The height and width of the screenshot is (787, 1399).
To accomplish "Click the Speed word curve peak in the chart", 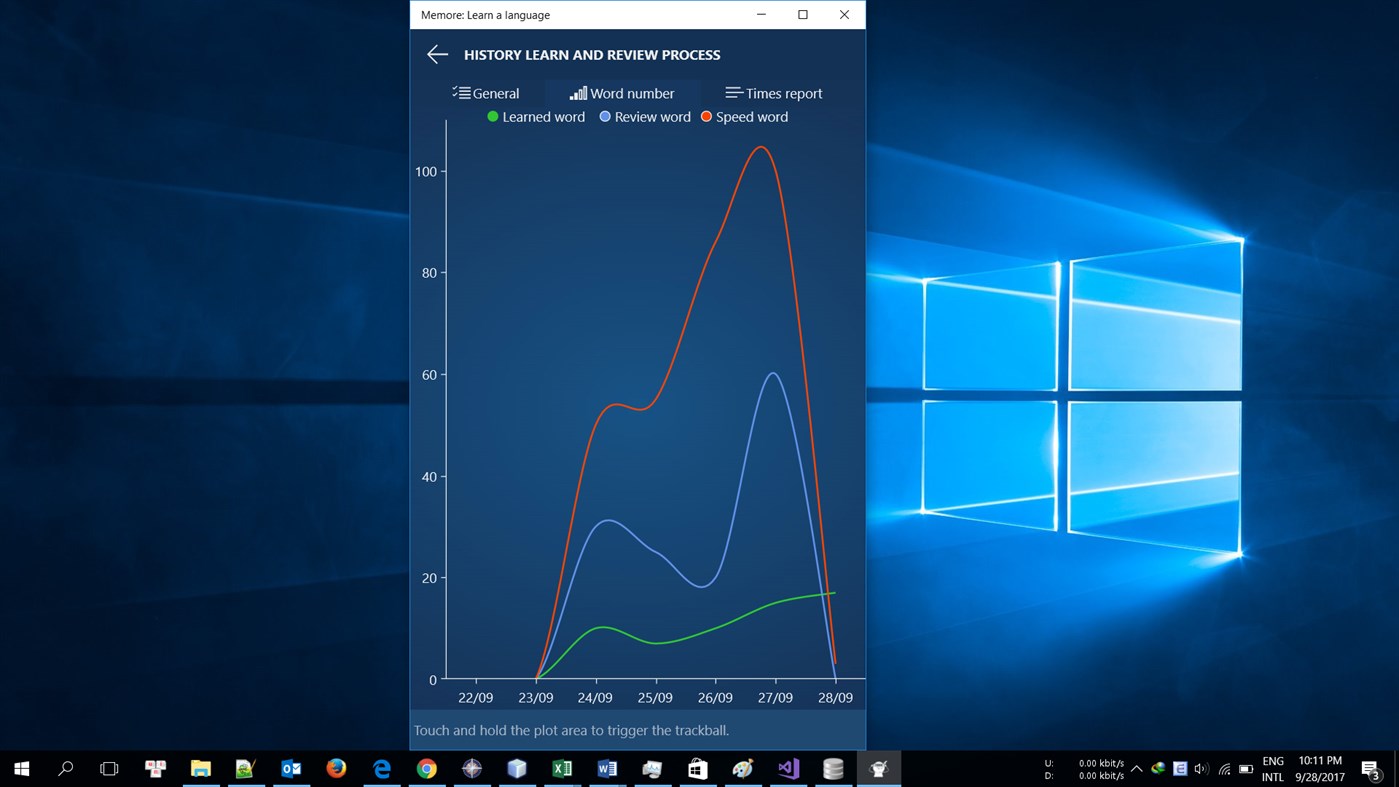I will point(761,148).
